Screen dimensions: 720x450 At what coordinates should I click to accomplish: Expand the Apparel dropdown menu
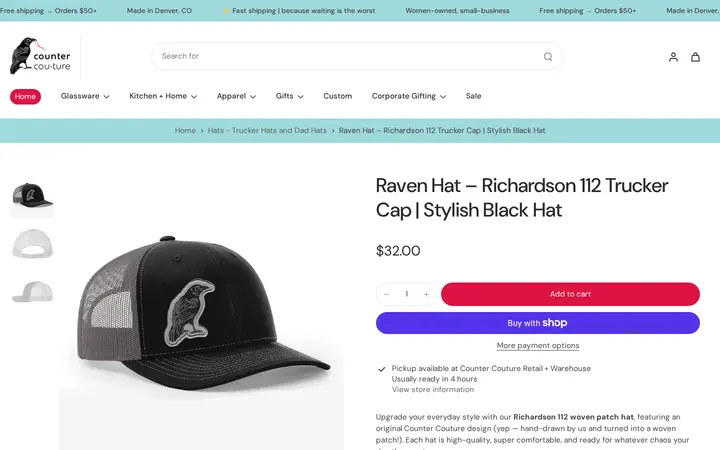pos(236,96)
